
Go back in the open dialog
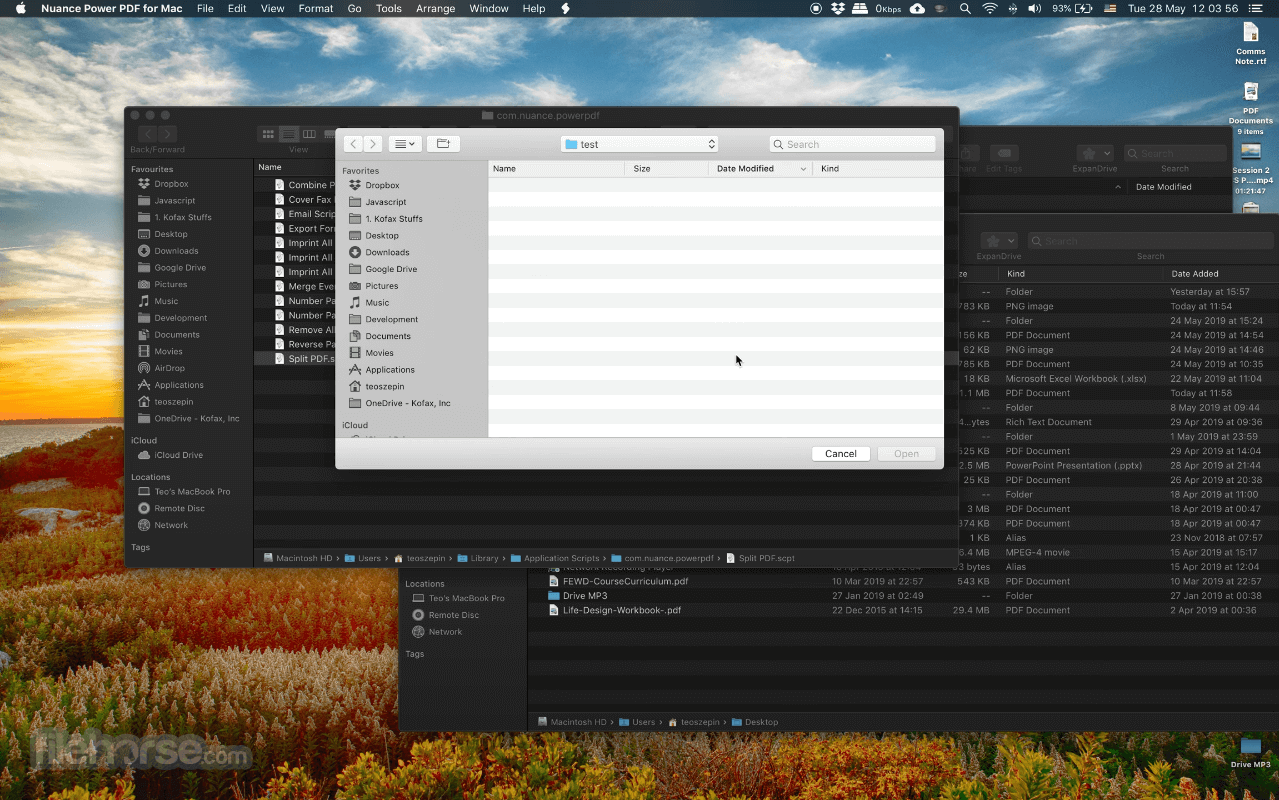coord(353,144)
